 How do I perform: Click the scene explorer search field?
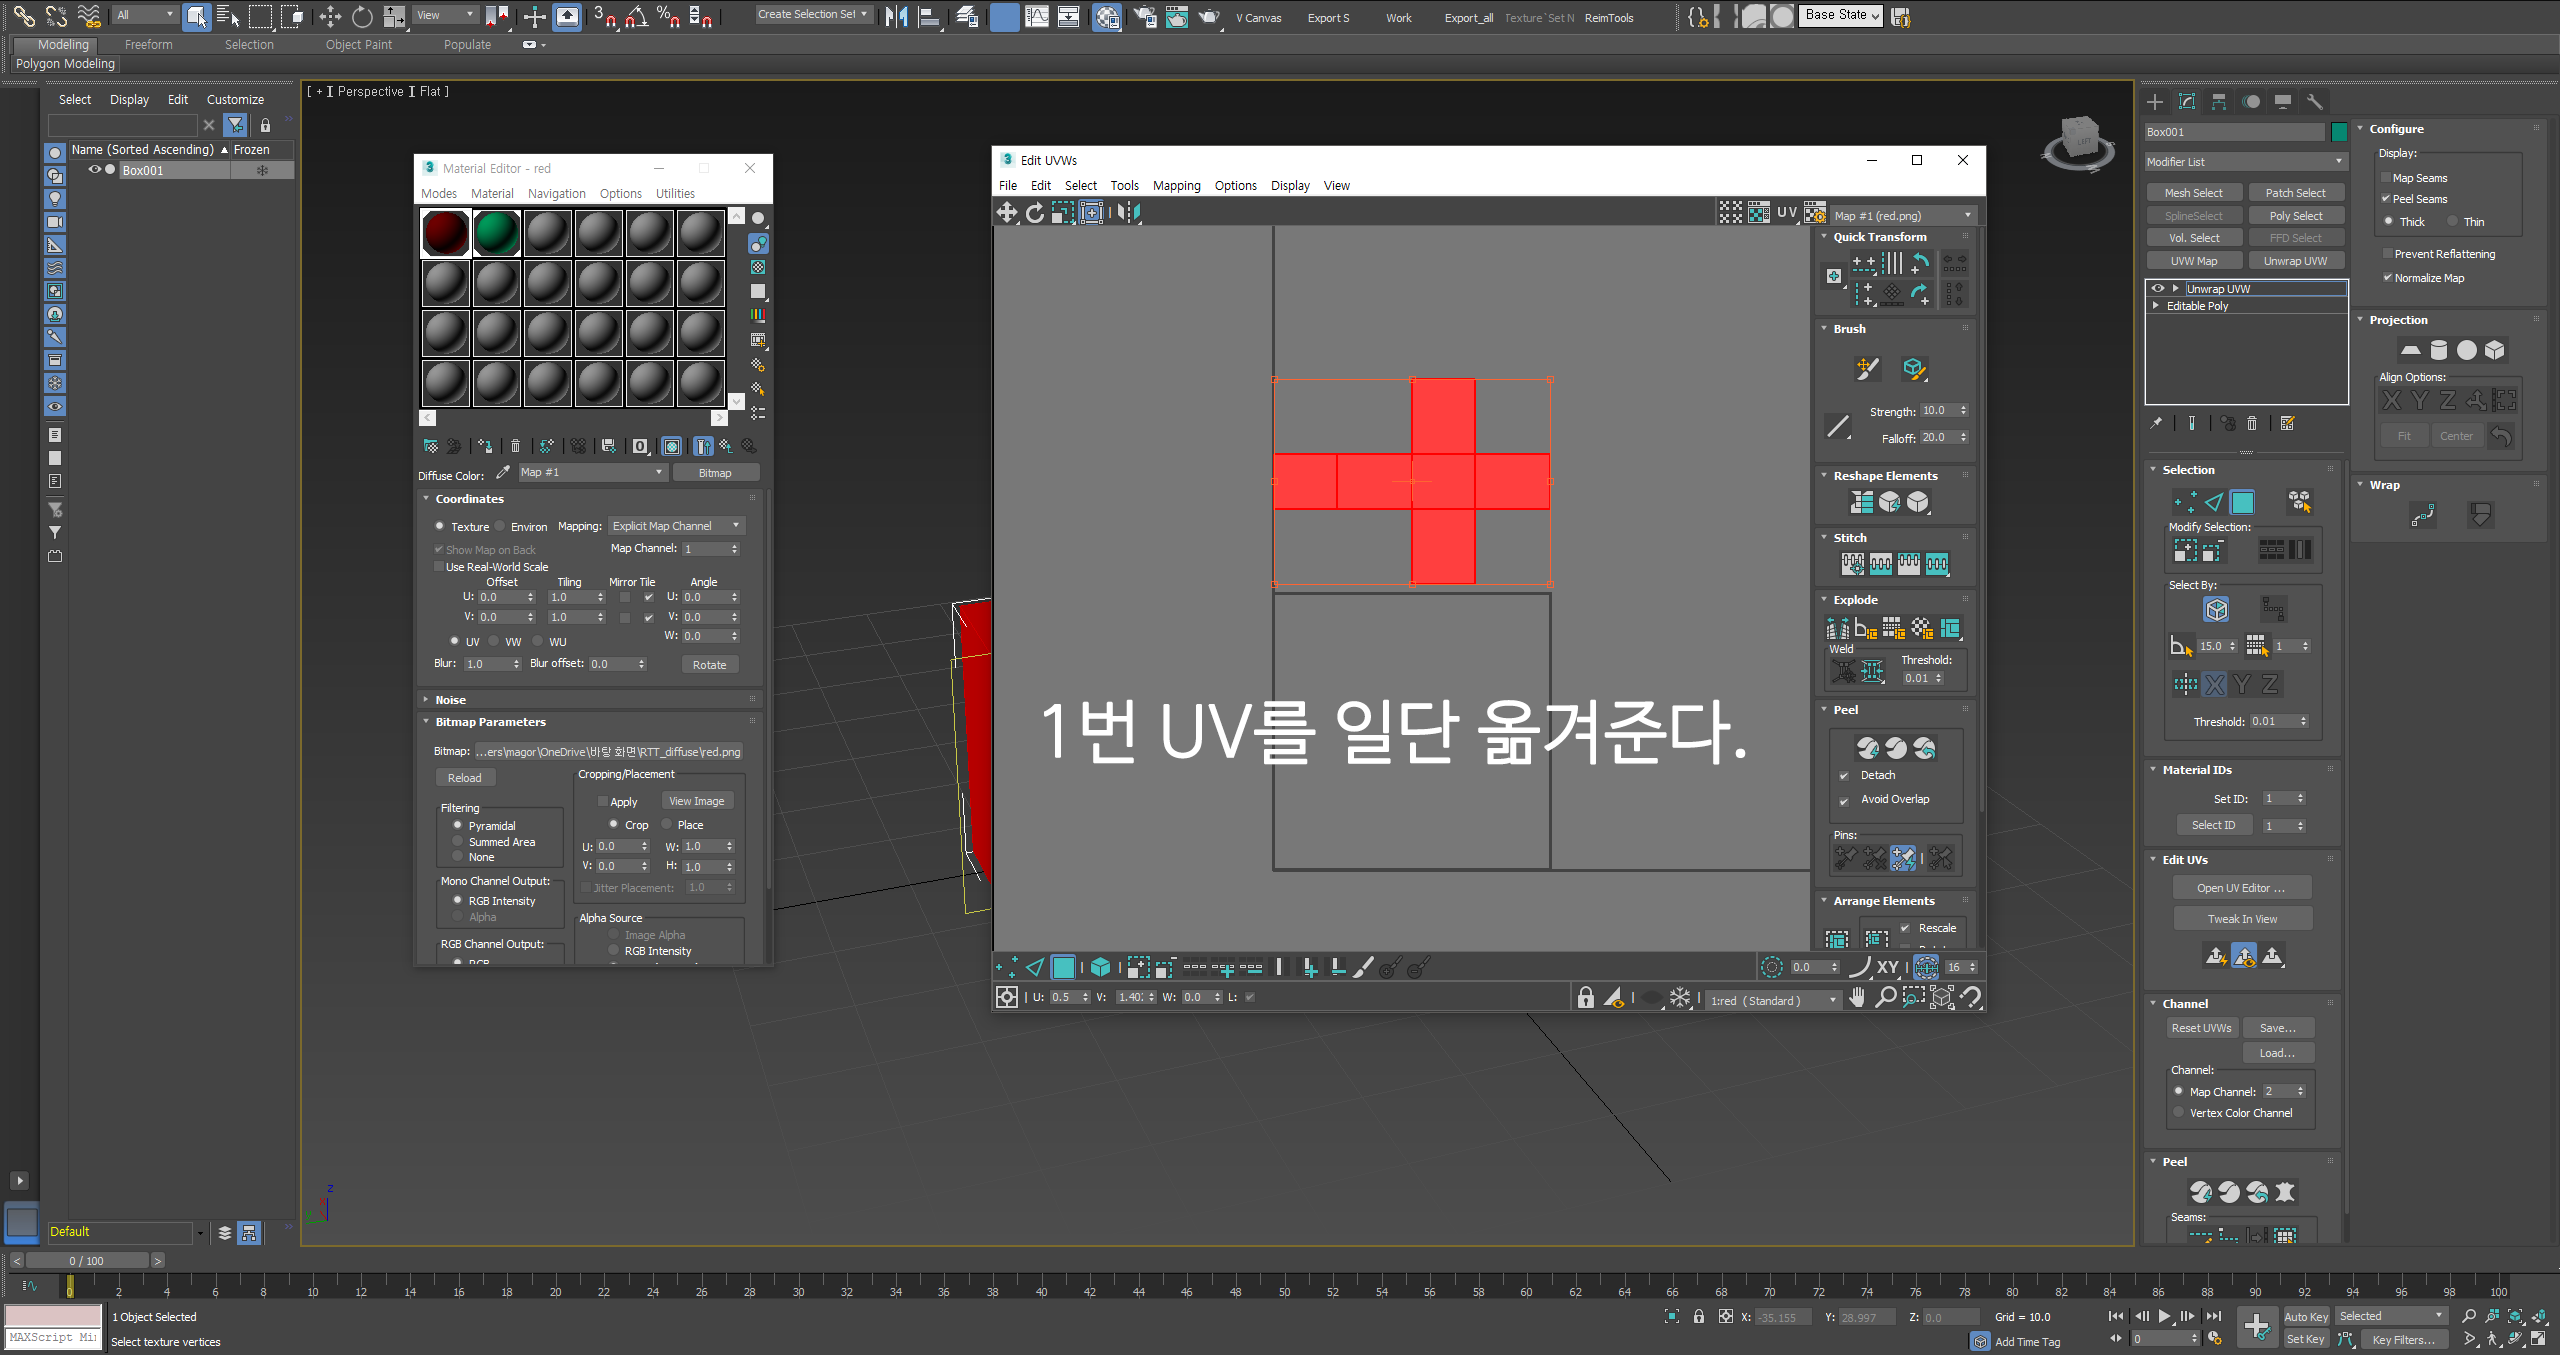(122, 125)
